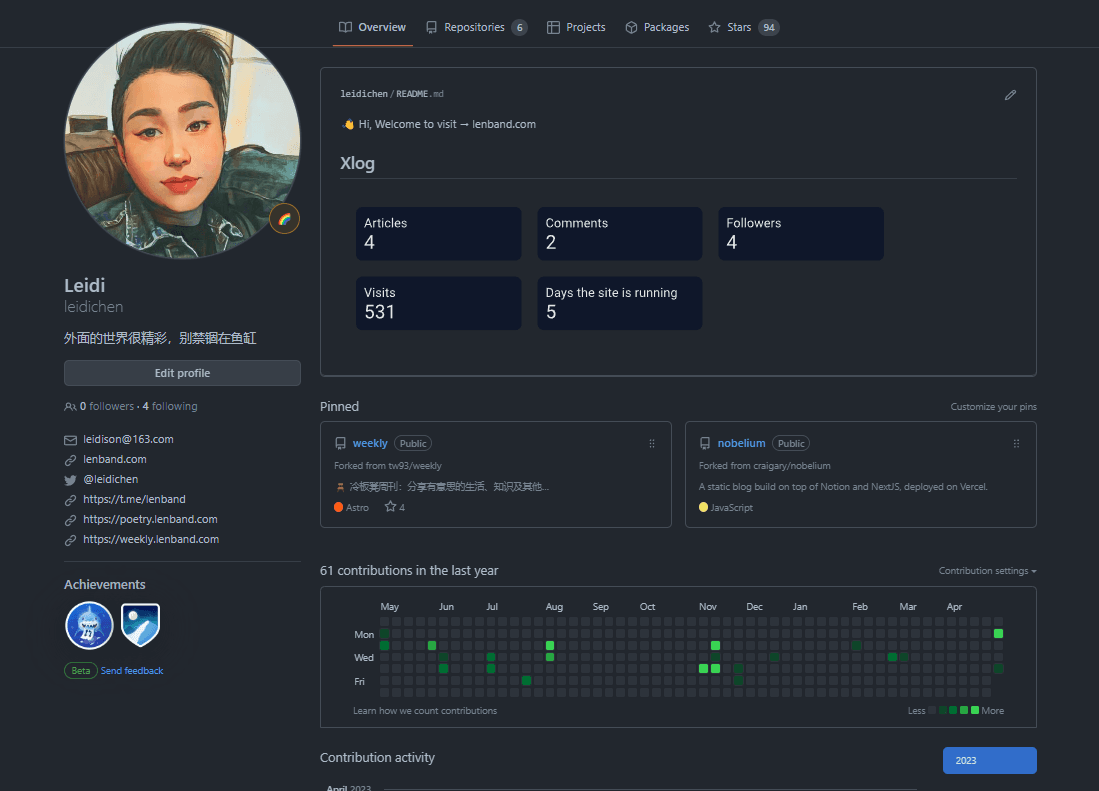Expand the Contribution settings dropdown

[987, 571]
